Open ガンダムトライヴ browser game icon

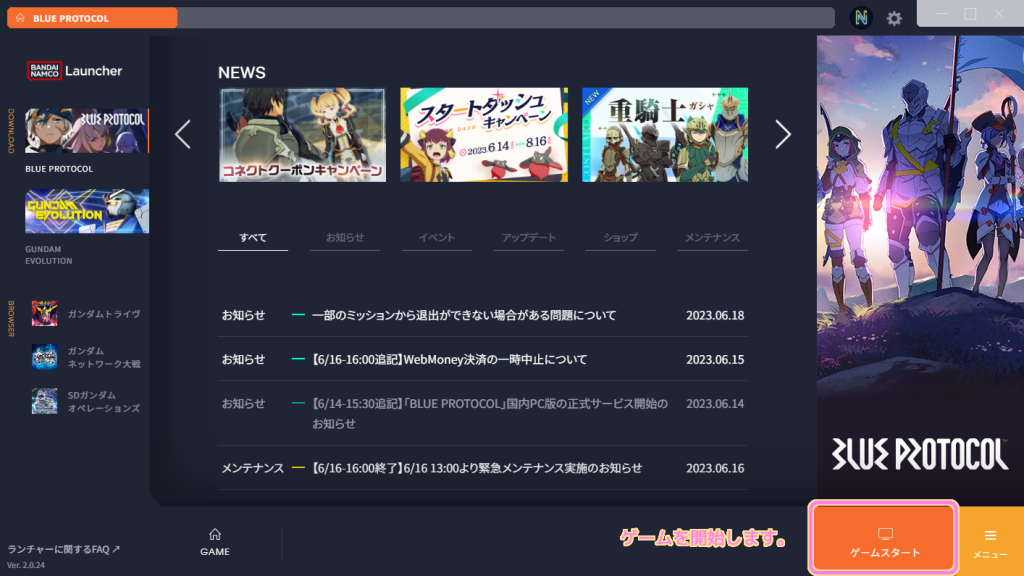(x=44, y=313)
